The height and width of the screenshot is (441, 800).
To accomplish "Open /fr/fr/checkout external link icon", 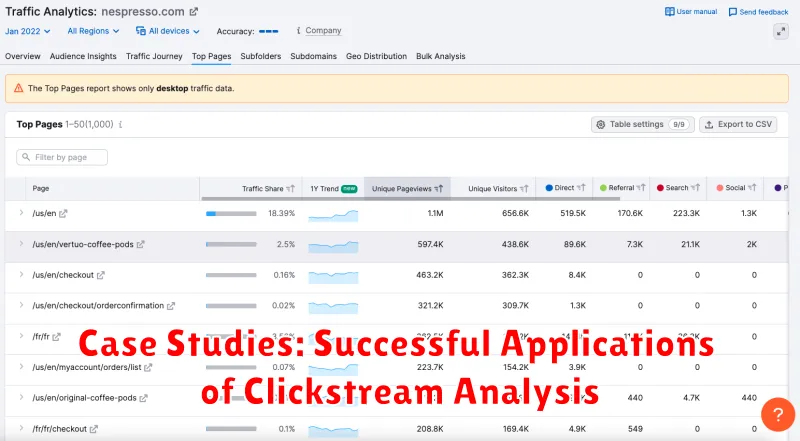I will (x=93, y=429).
